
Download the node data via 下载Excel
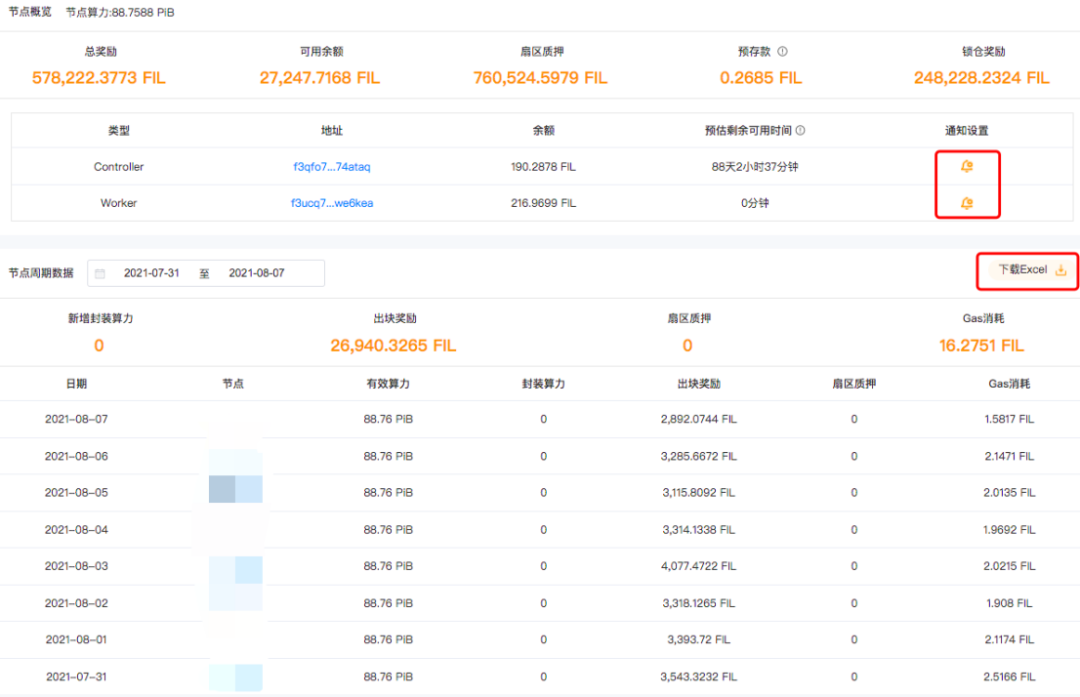(1031, 270)
